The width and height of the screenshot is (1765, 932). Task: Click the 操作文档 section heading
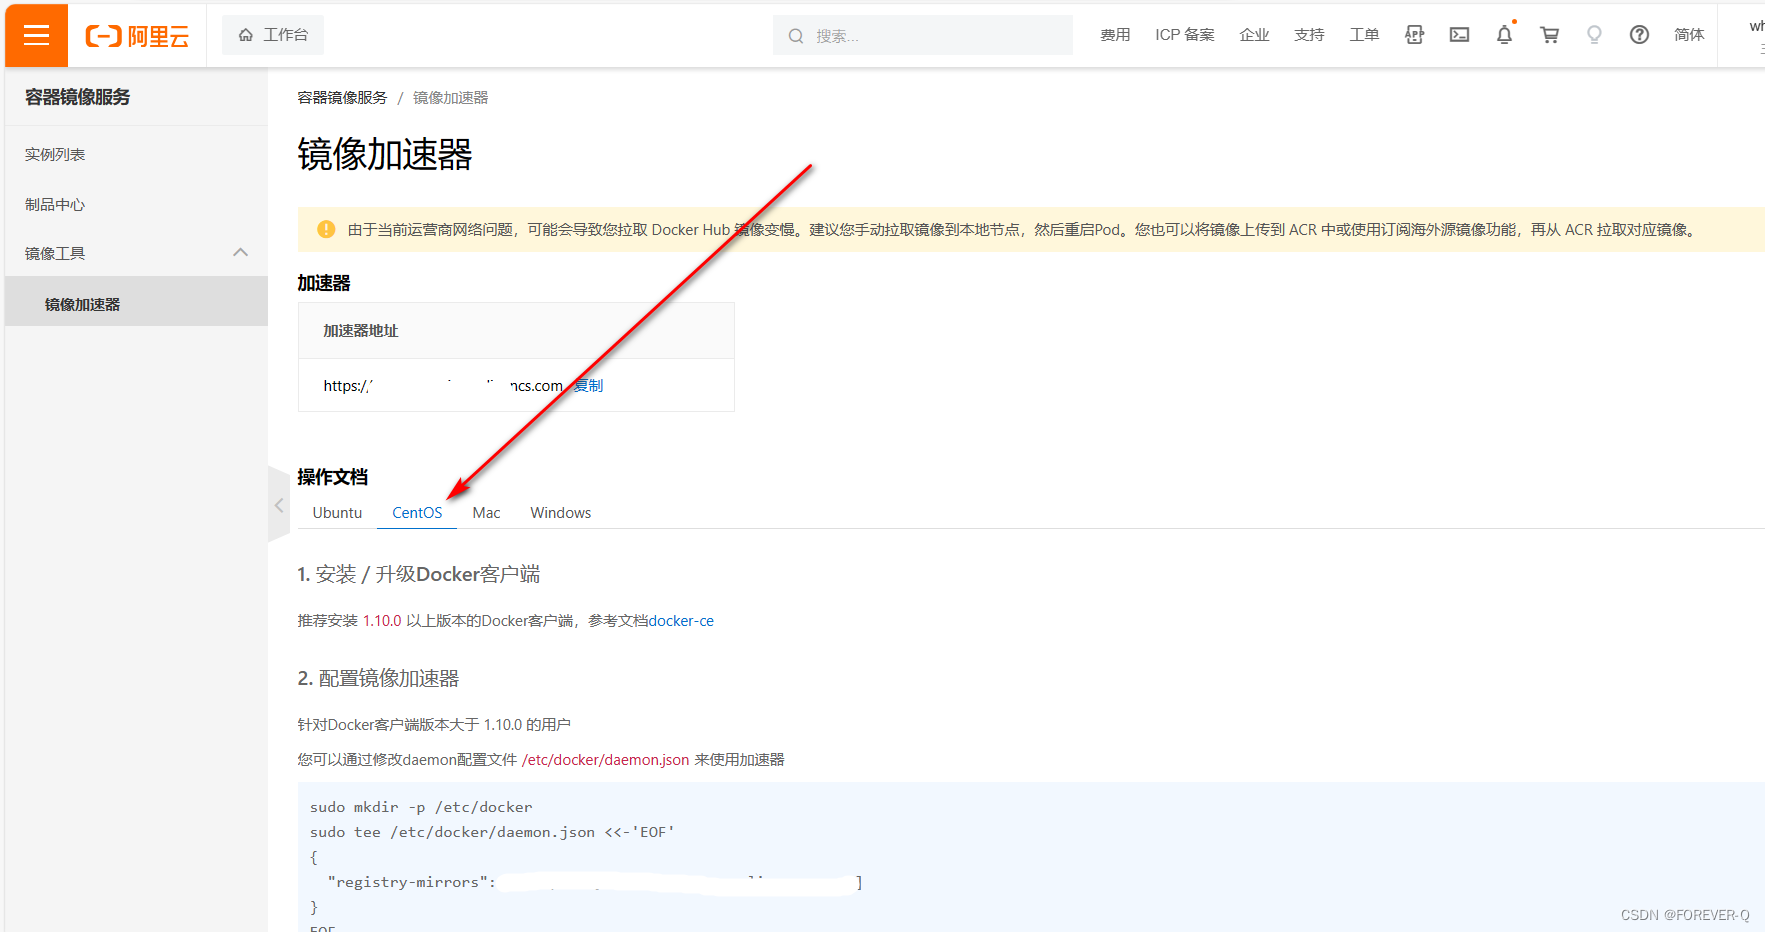coord(332,477)
